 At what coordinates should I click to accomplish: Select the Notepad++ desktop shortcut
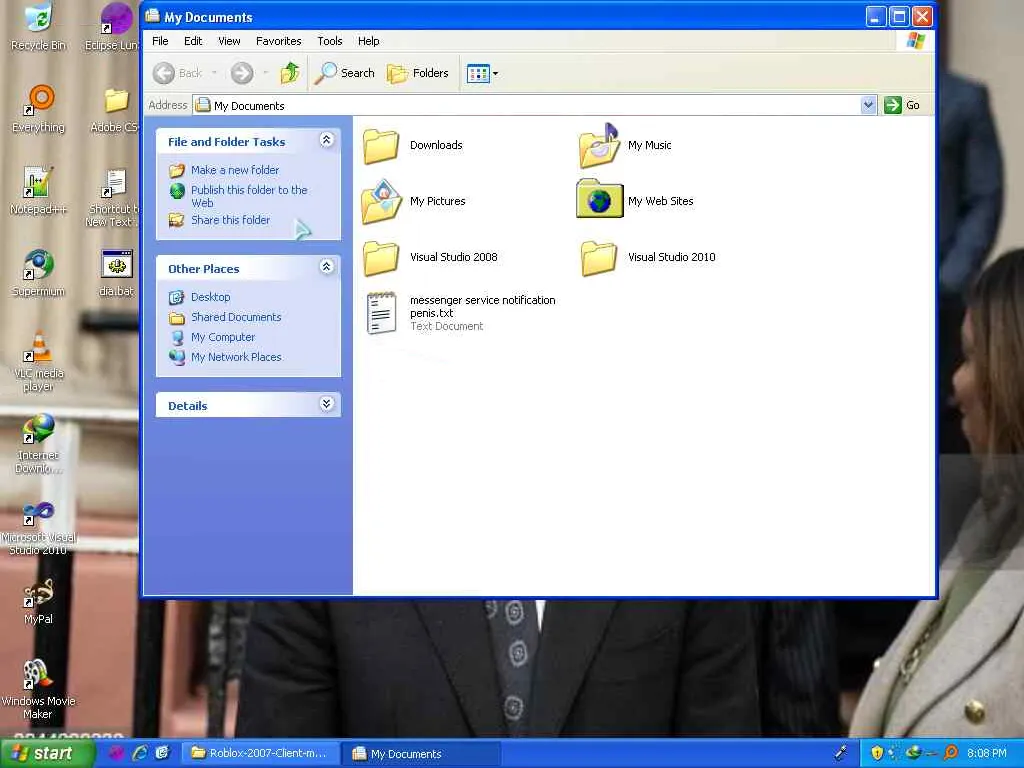click(39, 191)
